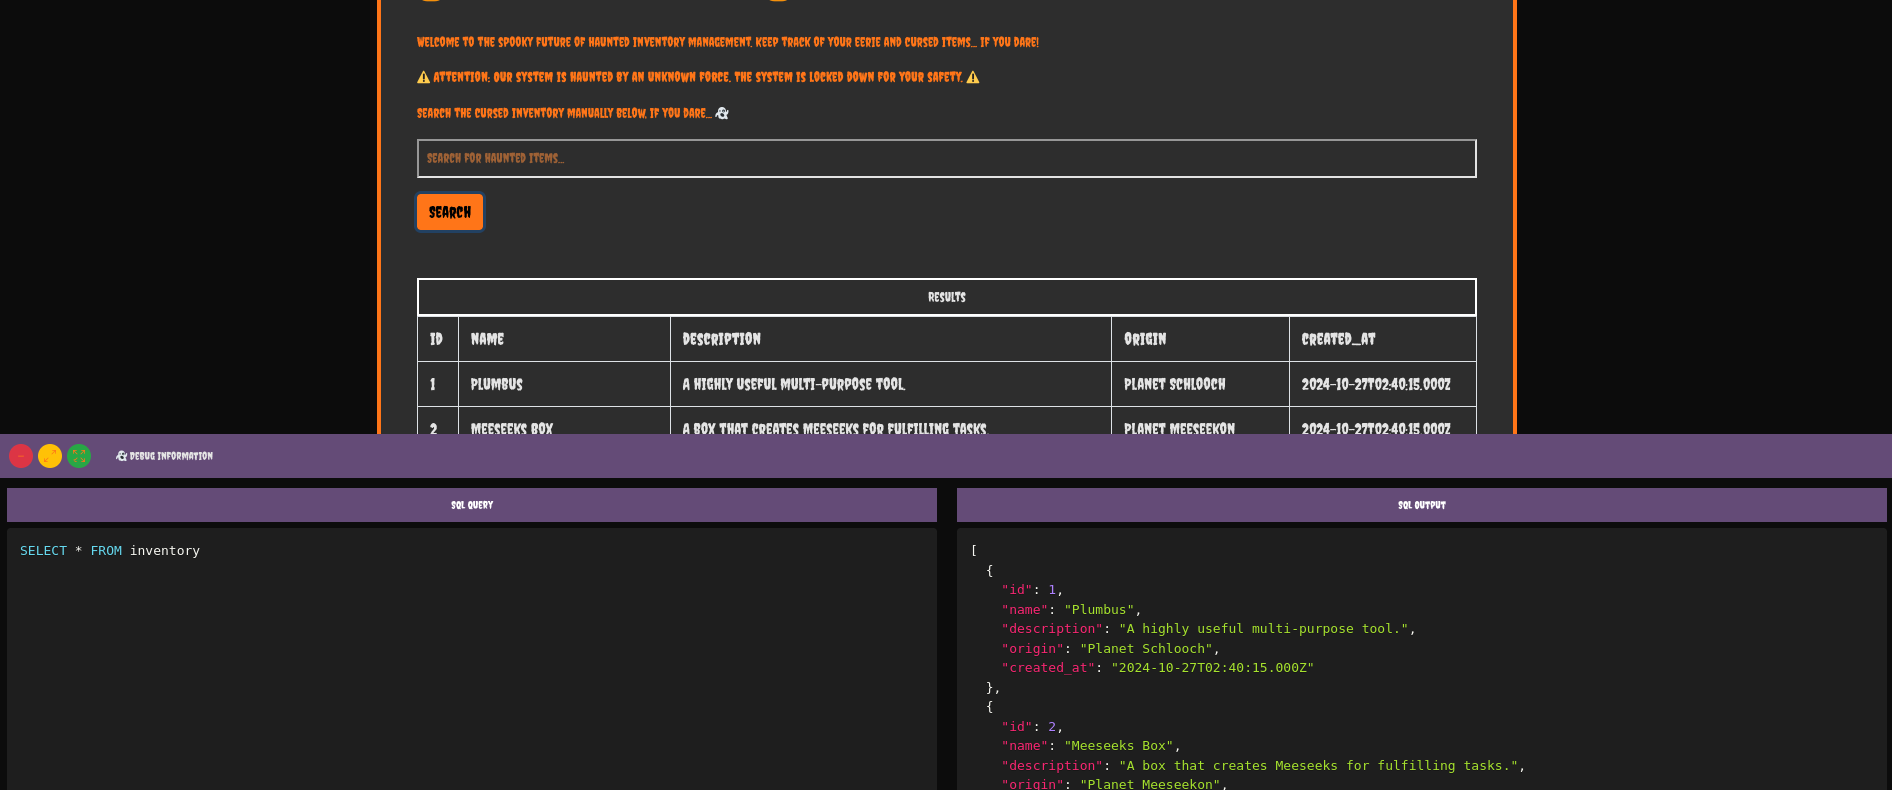Click warning icon after 'for your safety'
1892x790 pixels.
tap(973, 77)
